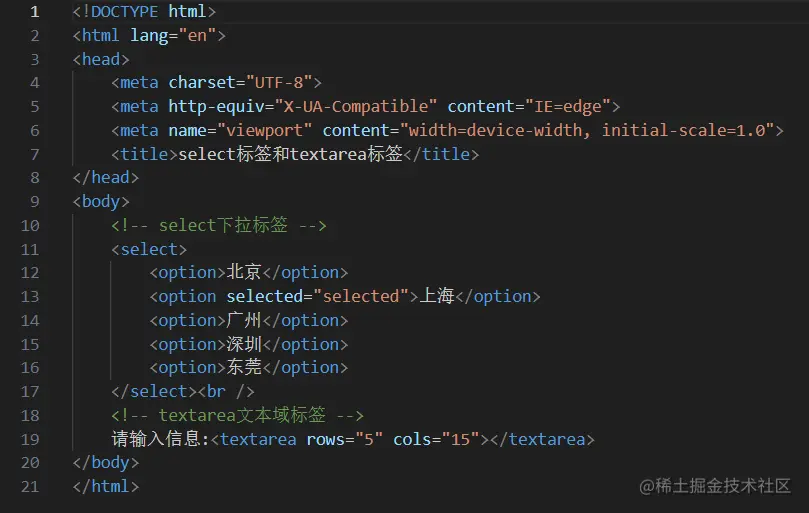Click line number 13 in the gutter

tap(29, 296)
